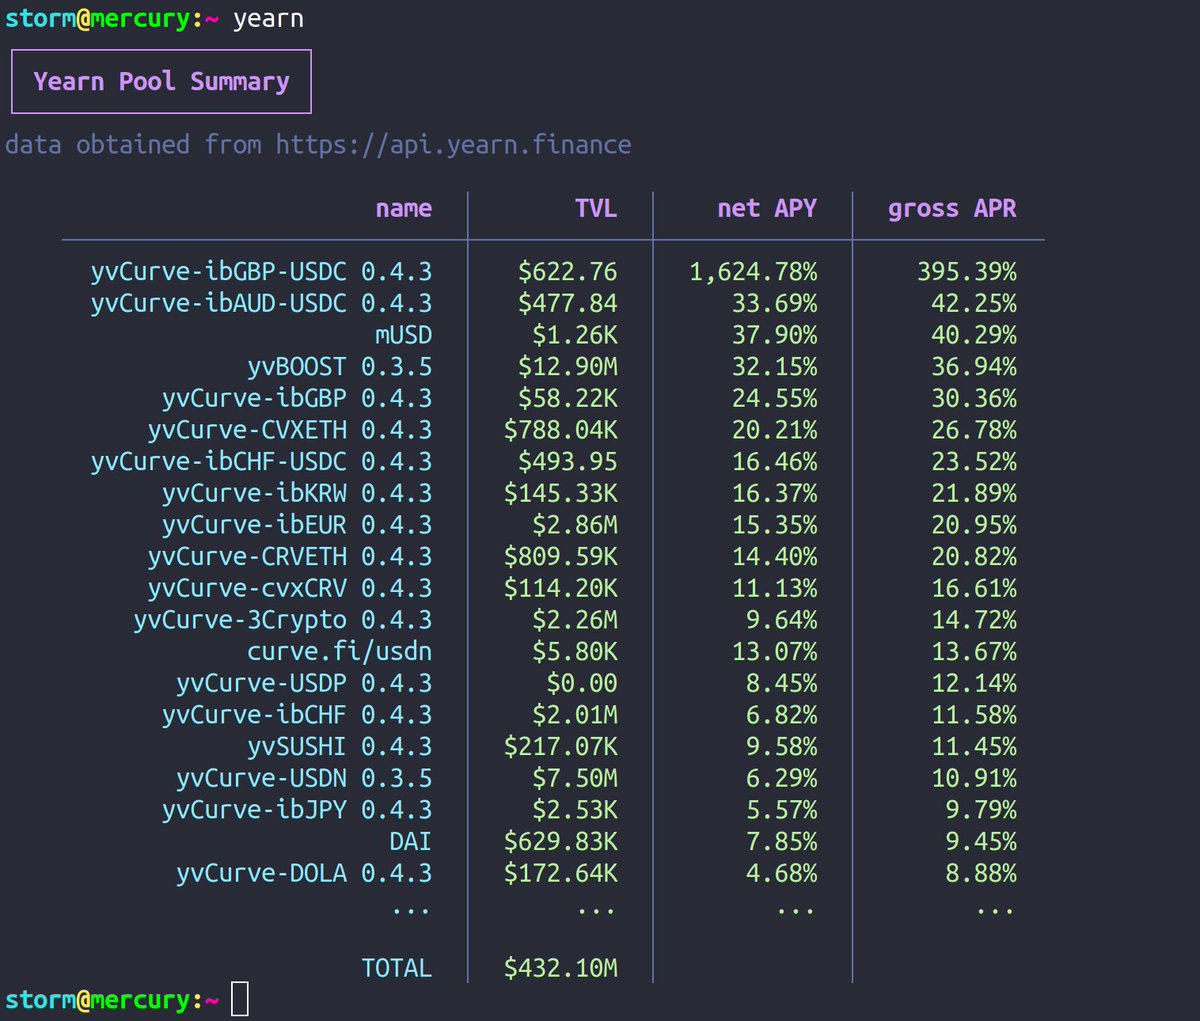
Task: Click the DAI pool name
Action: [x=411, y=842]
